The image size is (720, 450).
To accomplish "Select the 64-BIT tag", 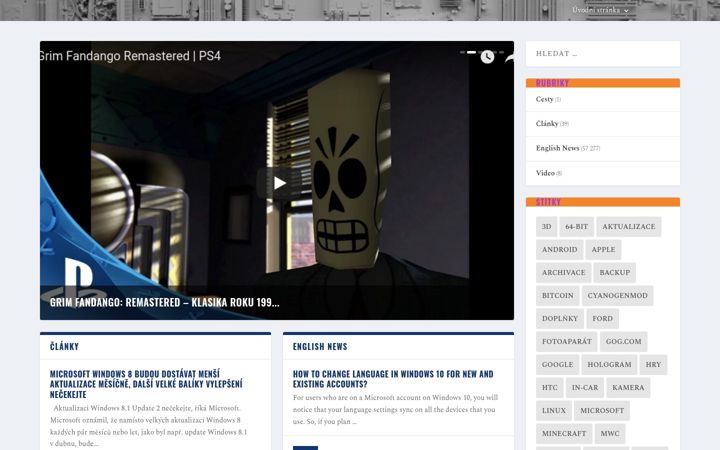I will tap(576, 226).
